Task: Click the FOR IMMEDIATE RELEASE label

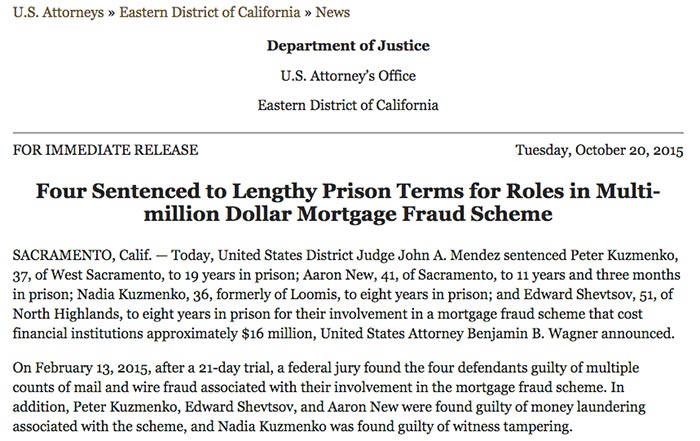Action: [105, 150]
